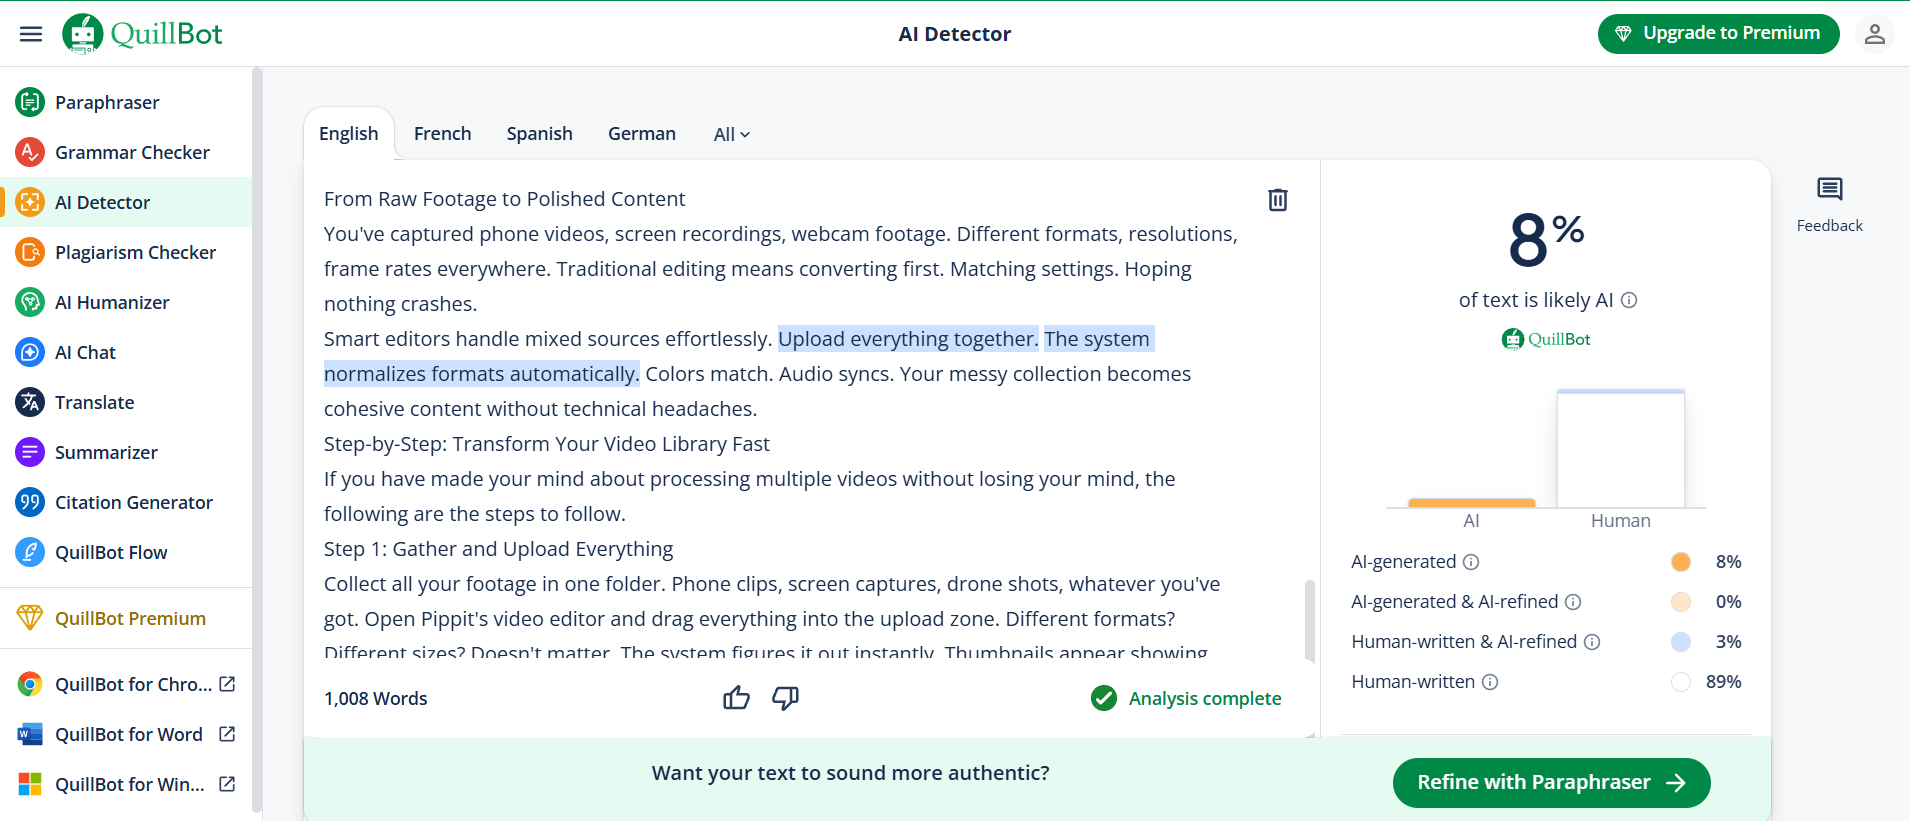This screenshot has width=1918, height=821.
Task: Click the Translate sidebar icon
Action: click(30, 402)
